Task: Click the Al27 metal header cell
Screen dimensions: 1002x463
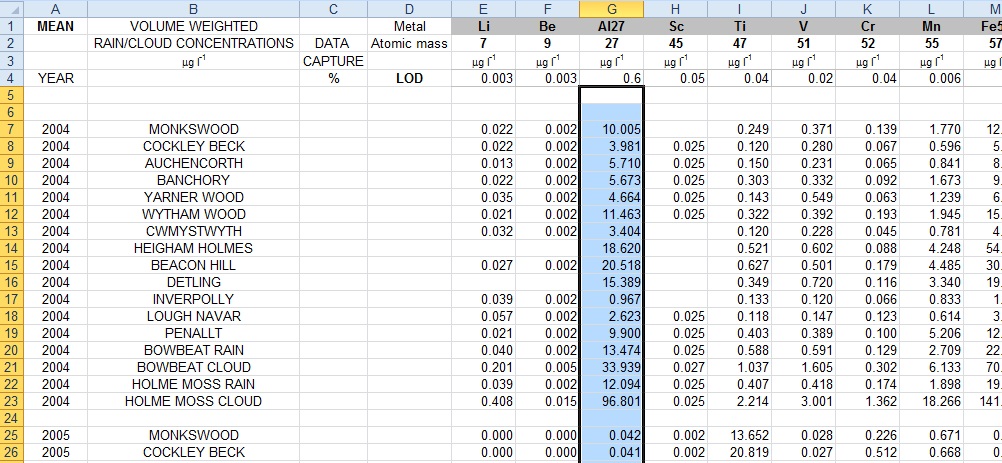Action: 611,26
